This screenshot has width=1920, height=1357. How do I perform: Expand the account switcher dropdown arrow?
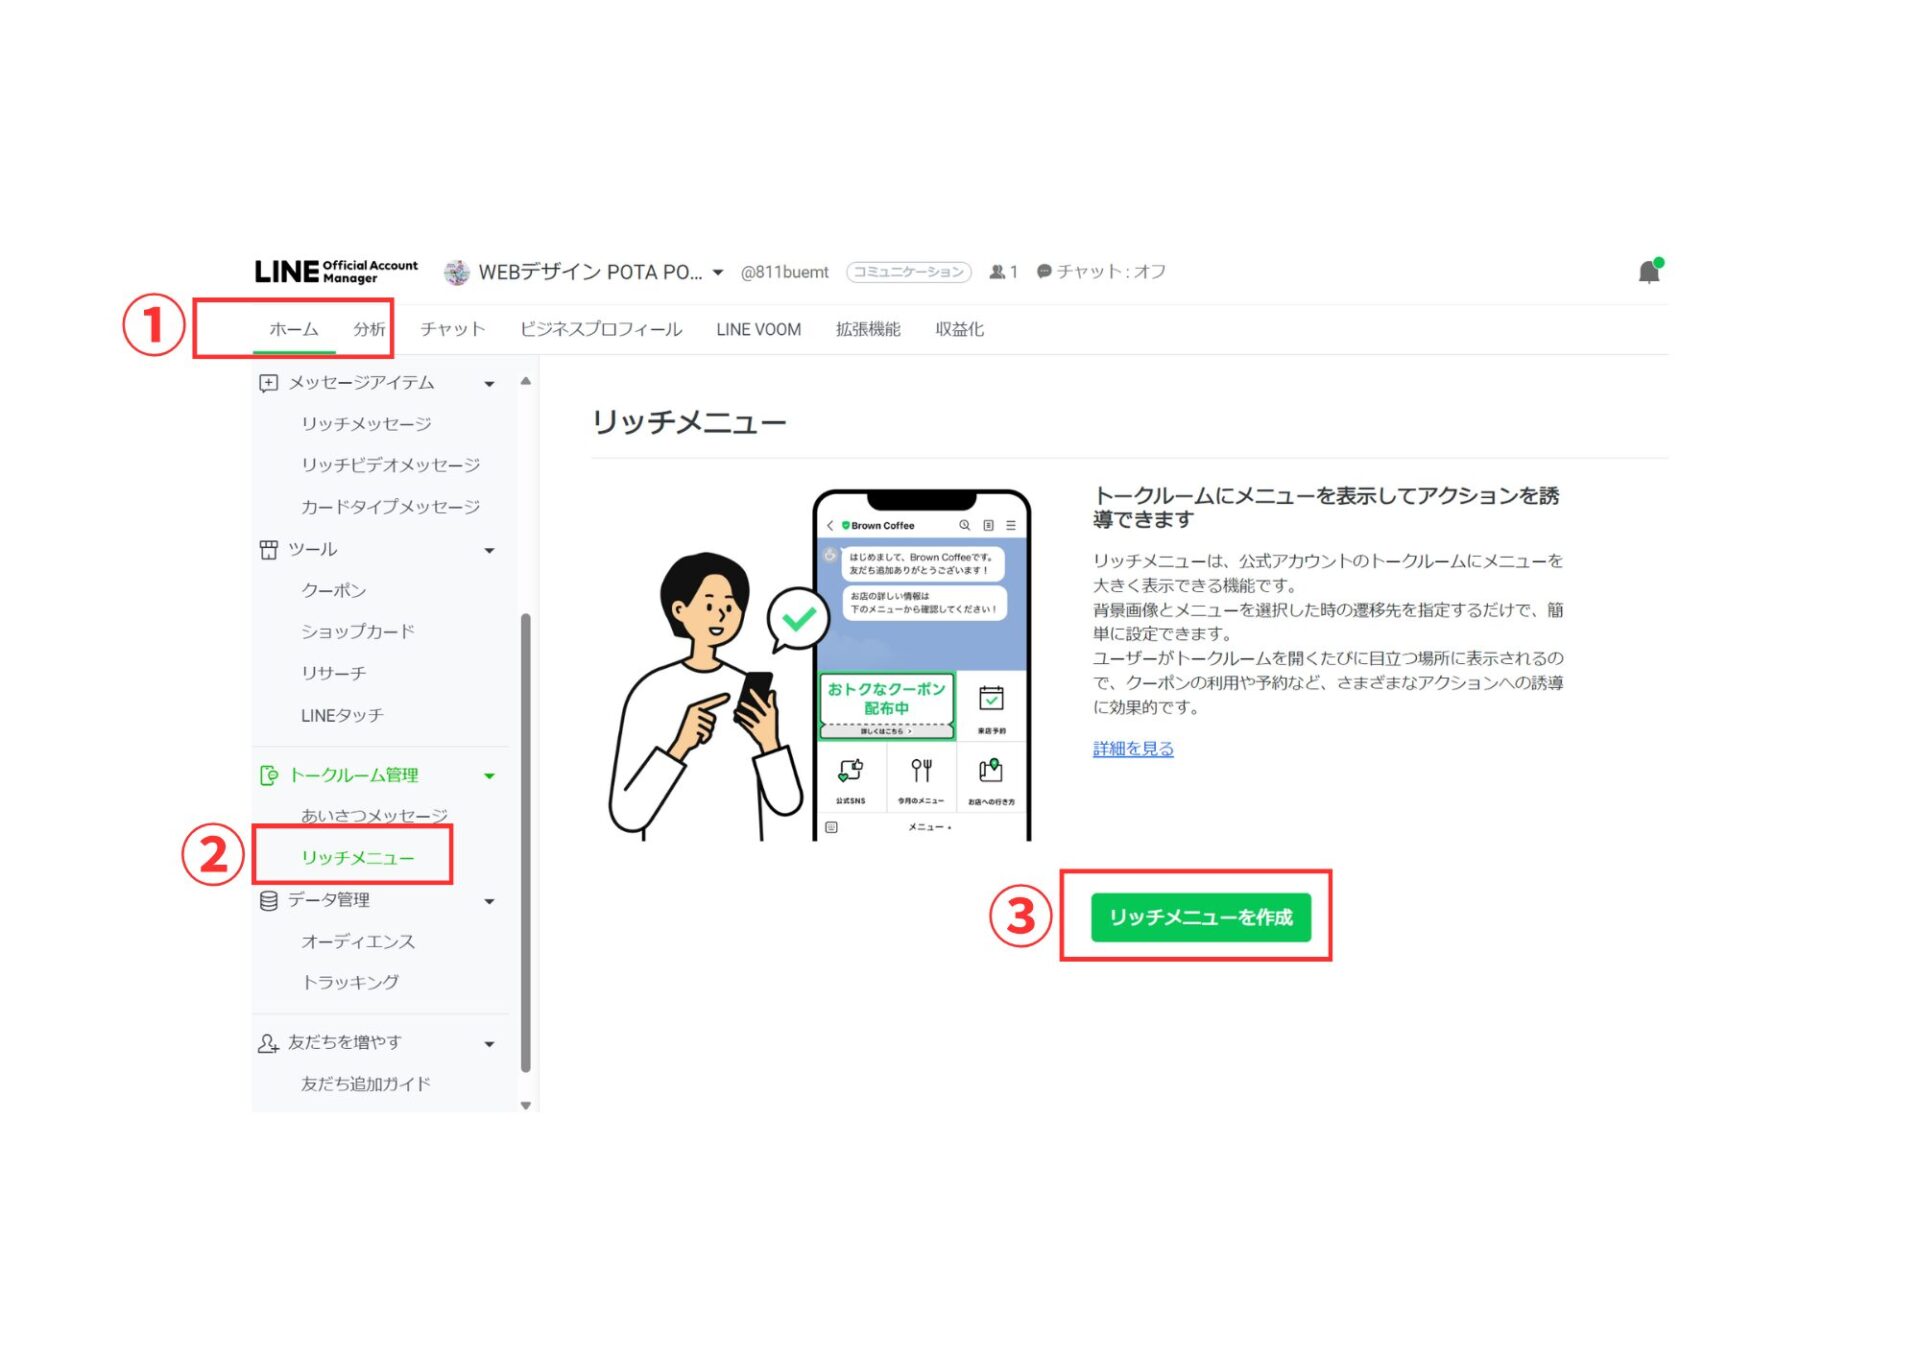point(717,272)
